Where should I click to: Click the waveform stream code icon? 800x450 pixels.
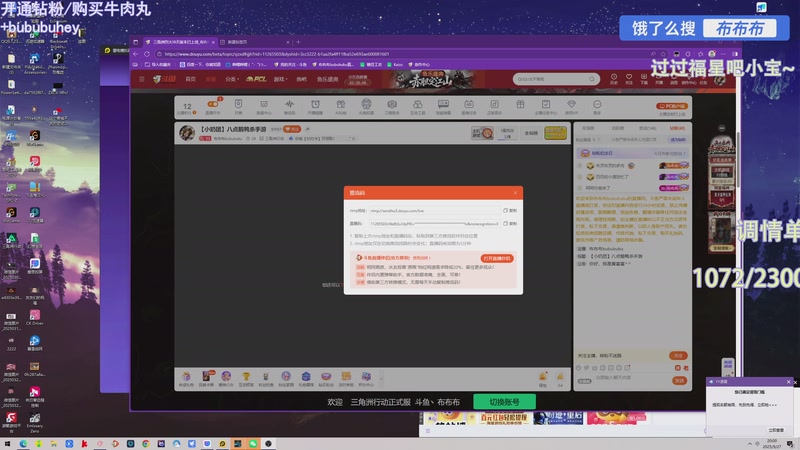(289, 106)
